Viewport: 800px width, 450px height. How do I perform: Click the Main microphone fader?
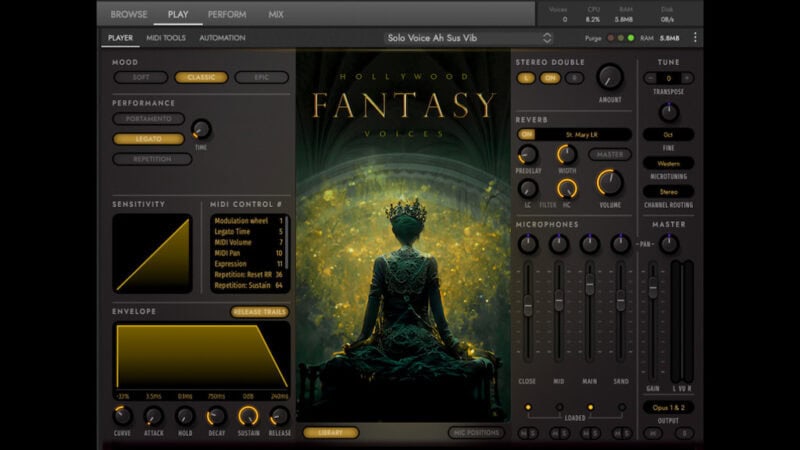(x=590, y=283)
